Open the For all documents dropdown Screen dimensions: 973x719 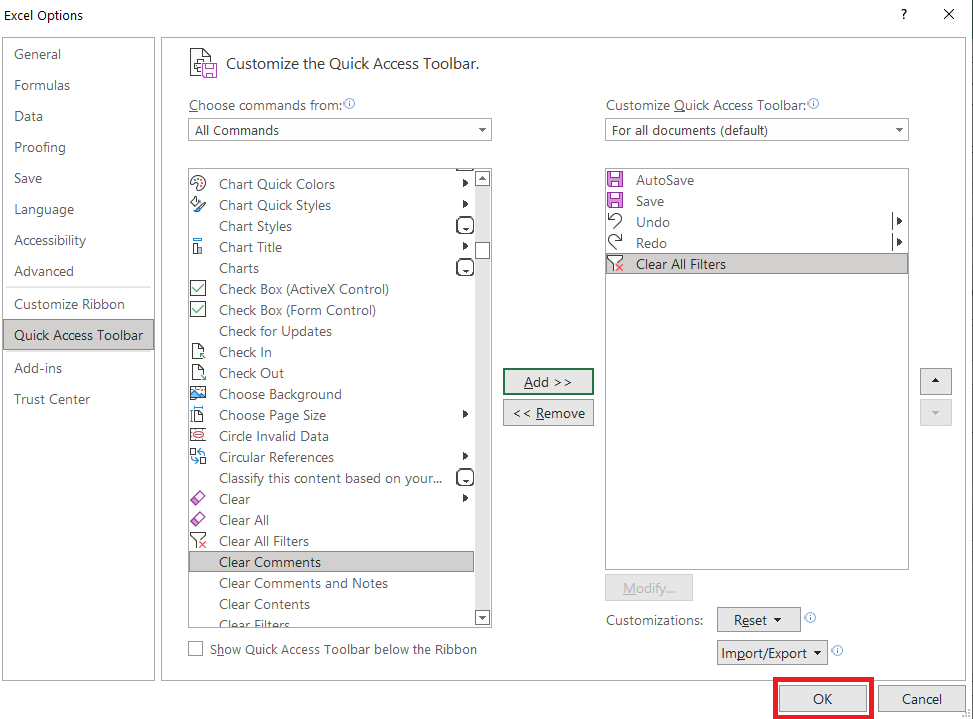(x=757, y=130)
